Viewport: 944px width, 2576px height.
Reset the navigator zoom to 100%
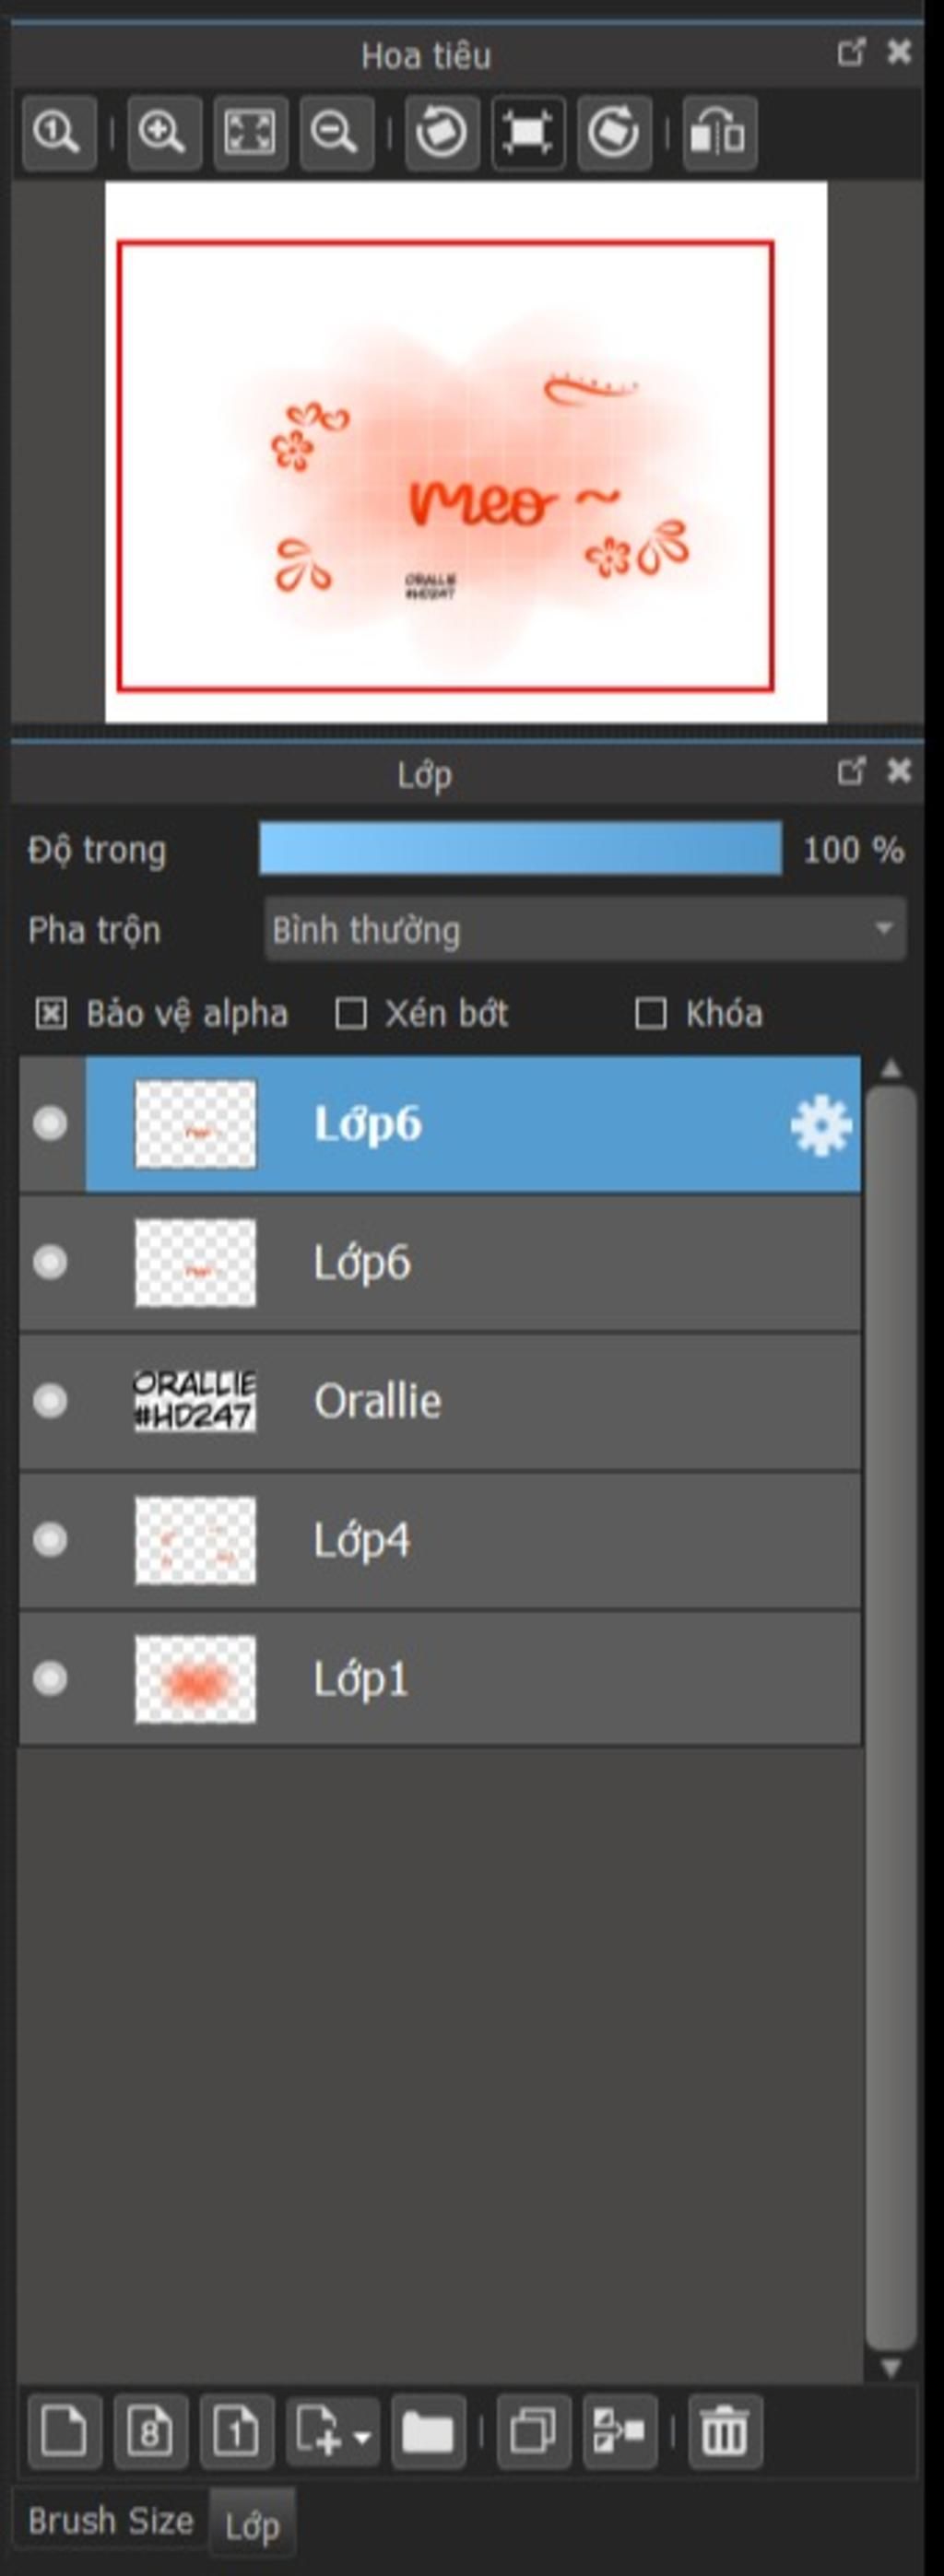[x=59, y=132]
